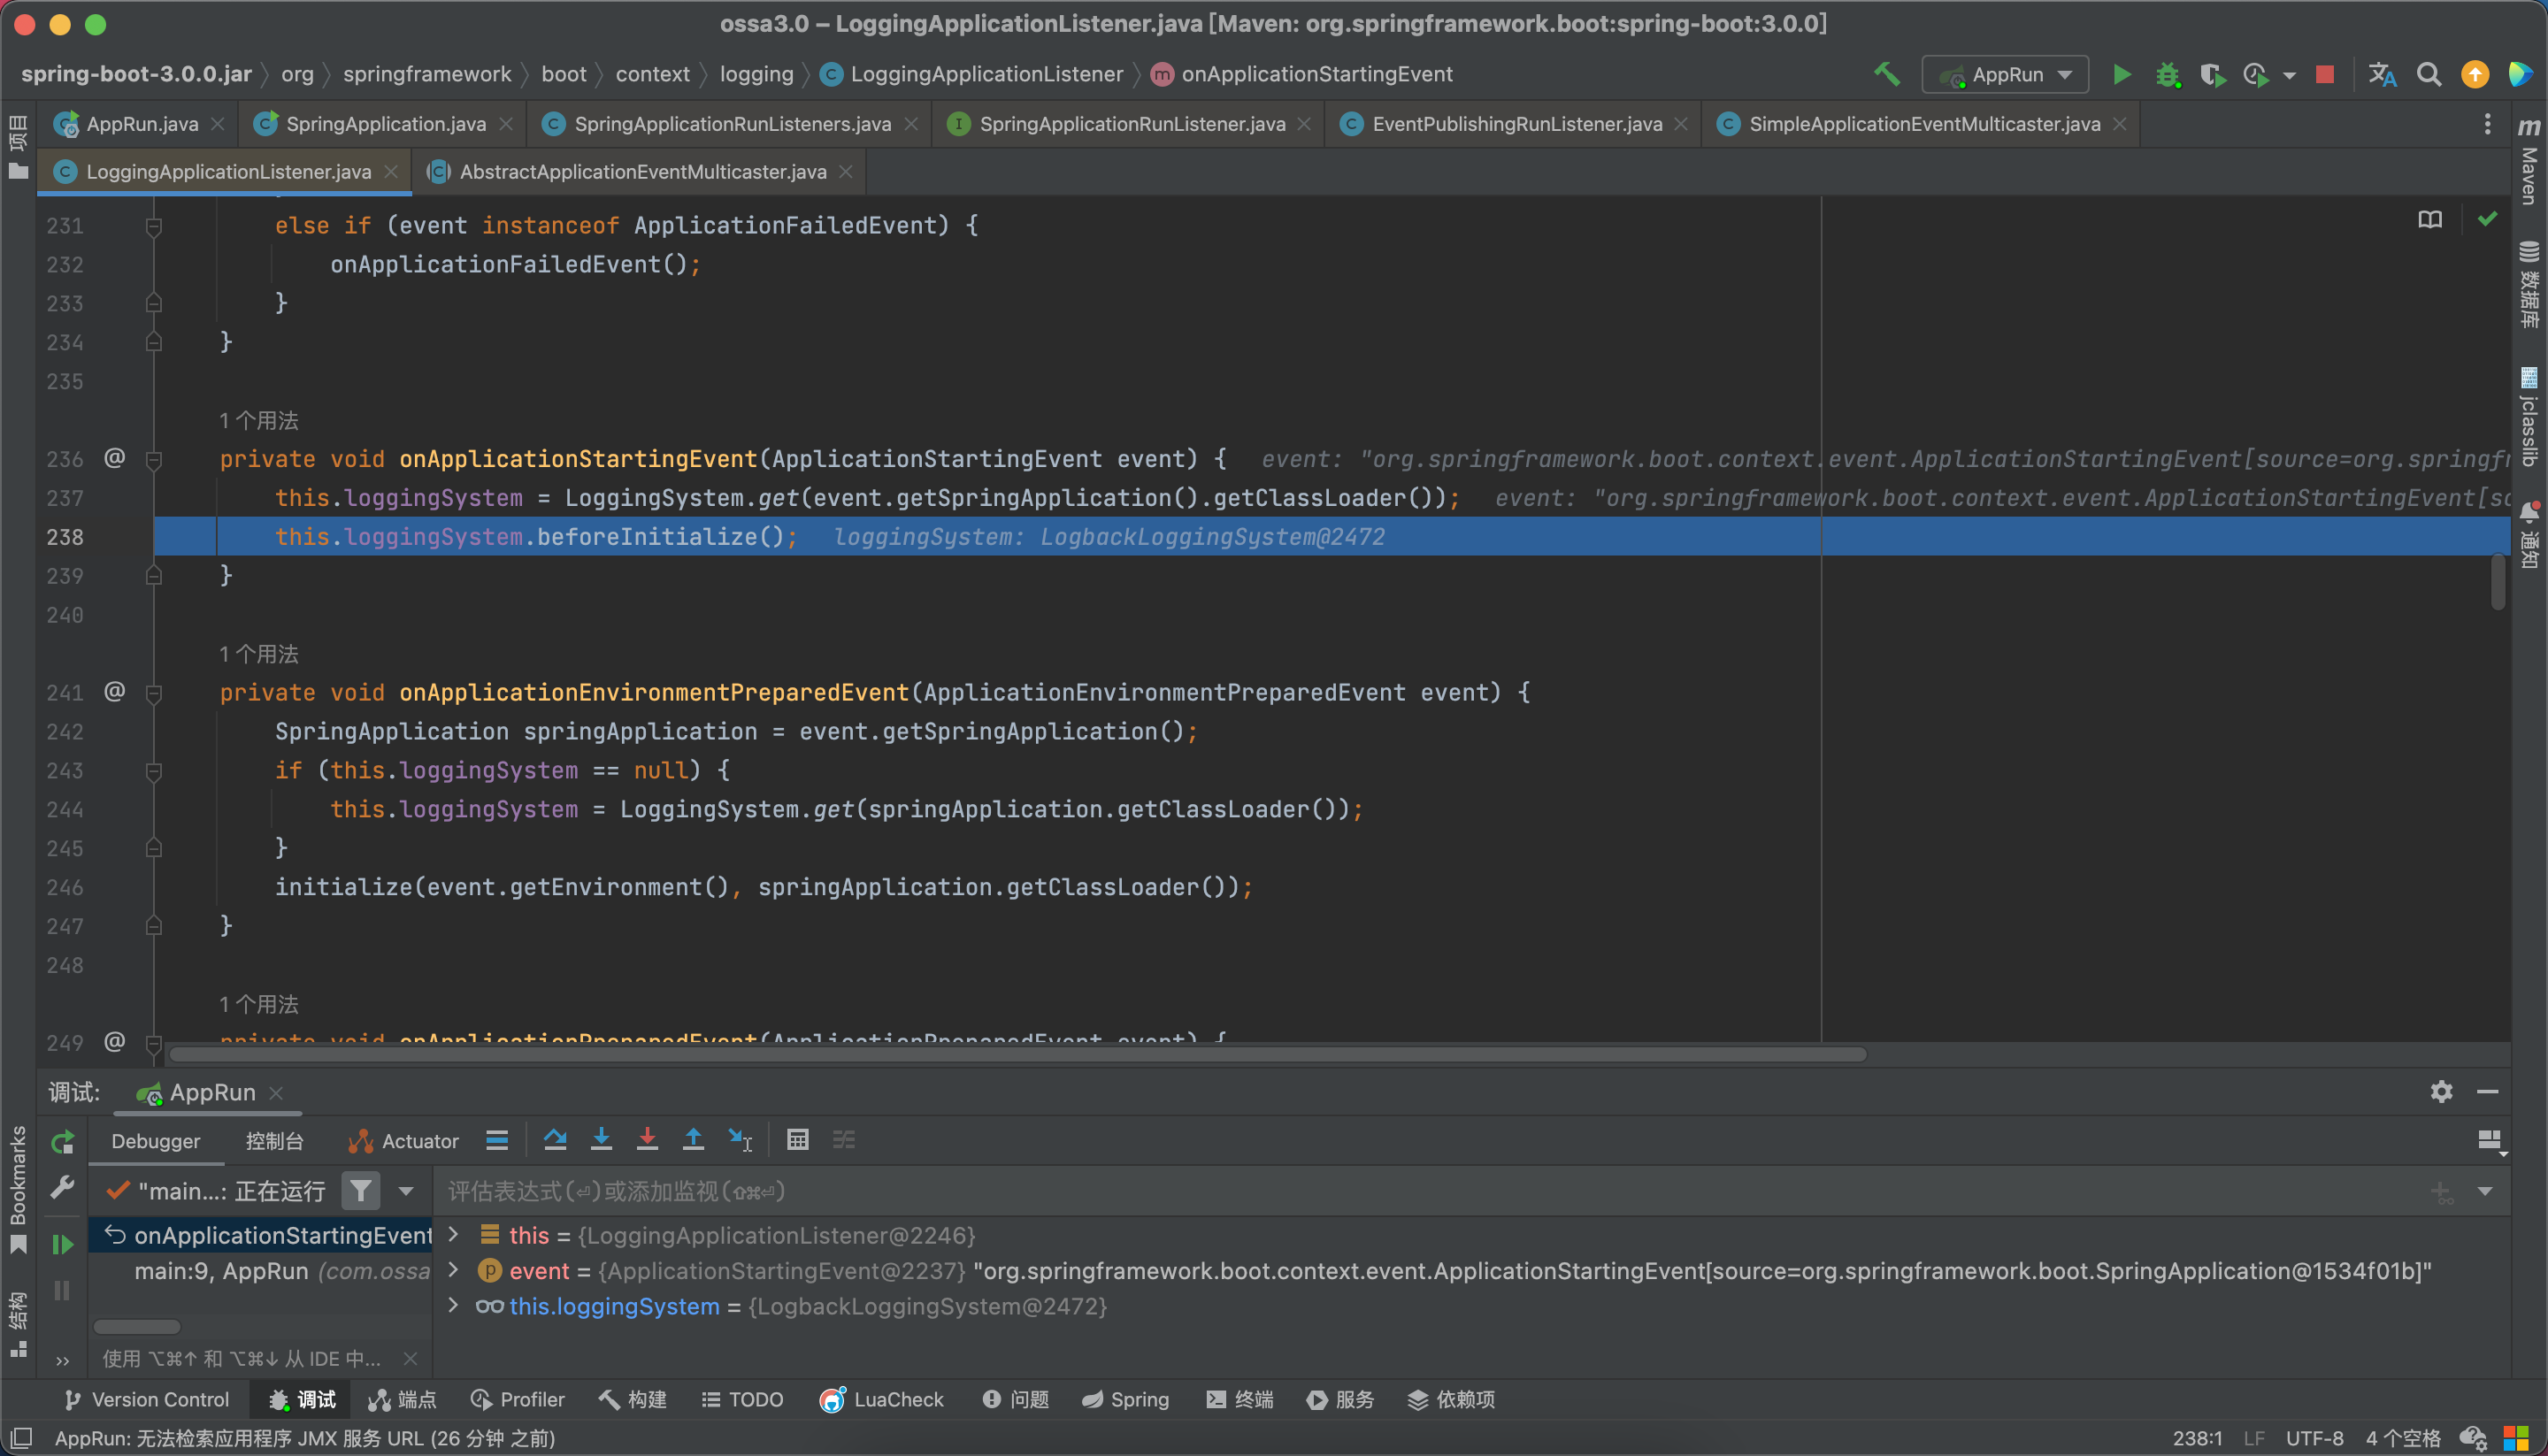Switch to SpringApplication.java tab
Image resolution: width=2548 pixels, height=1456 pixels.
click(384, 124)
